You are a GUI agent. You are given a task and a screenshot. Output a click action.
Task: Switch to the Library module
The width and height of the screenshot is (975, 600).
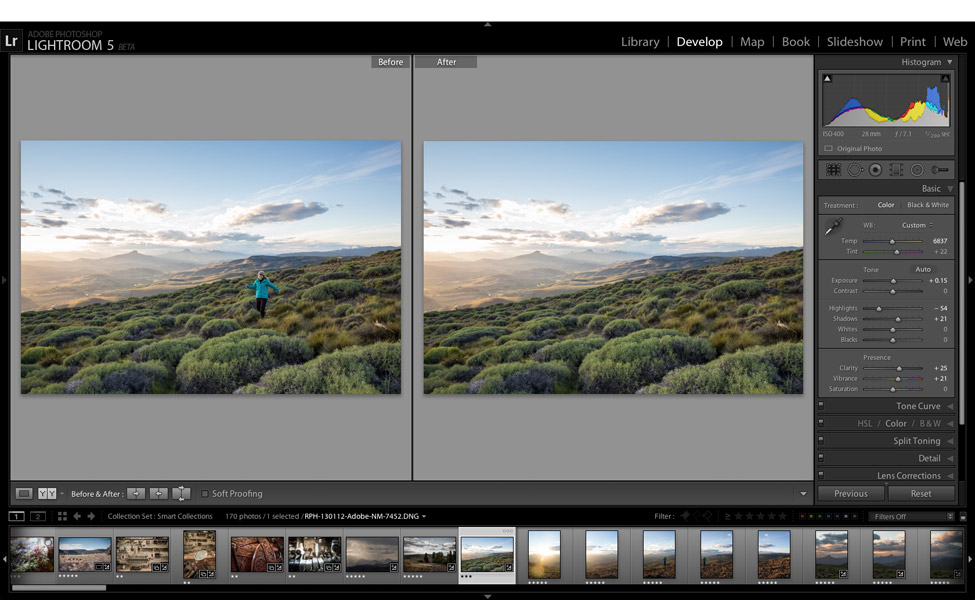tap(639, 42)
